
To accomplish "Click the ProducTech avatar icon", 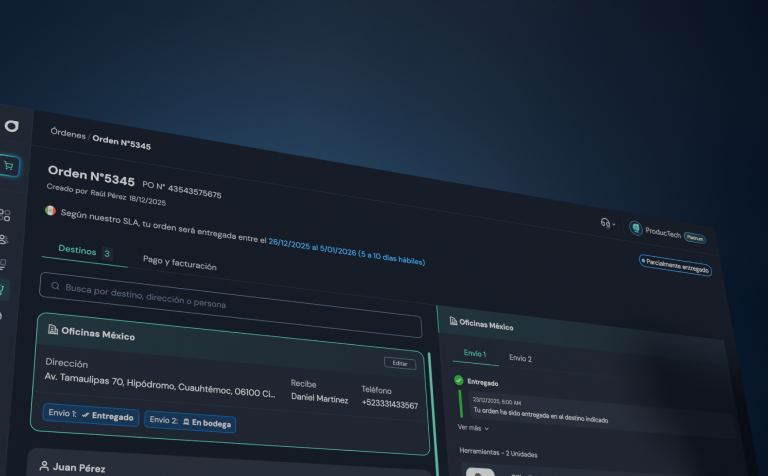I will (x=636, y=228).
